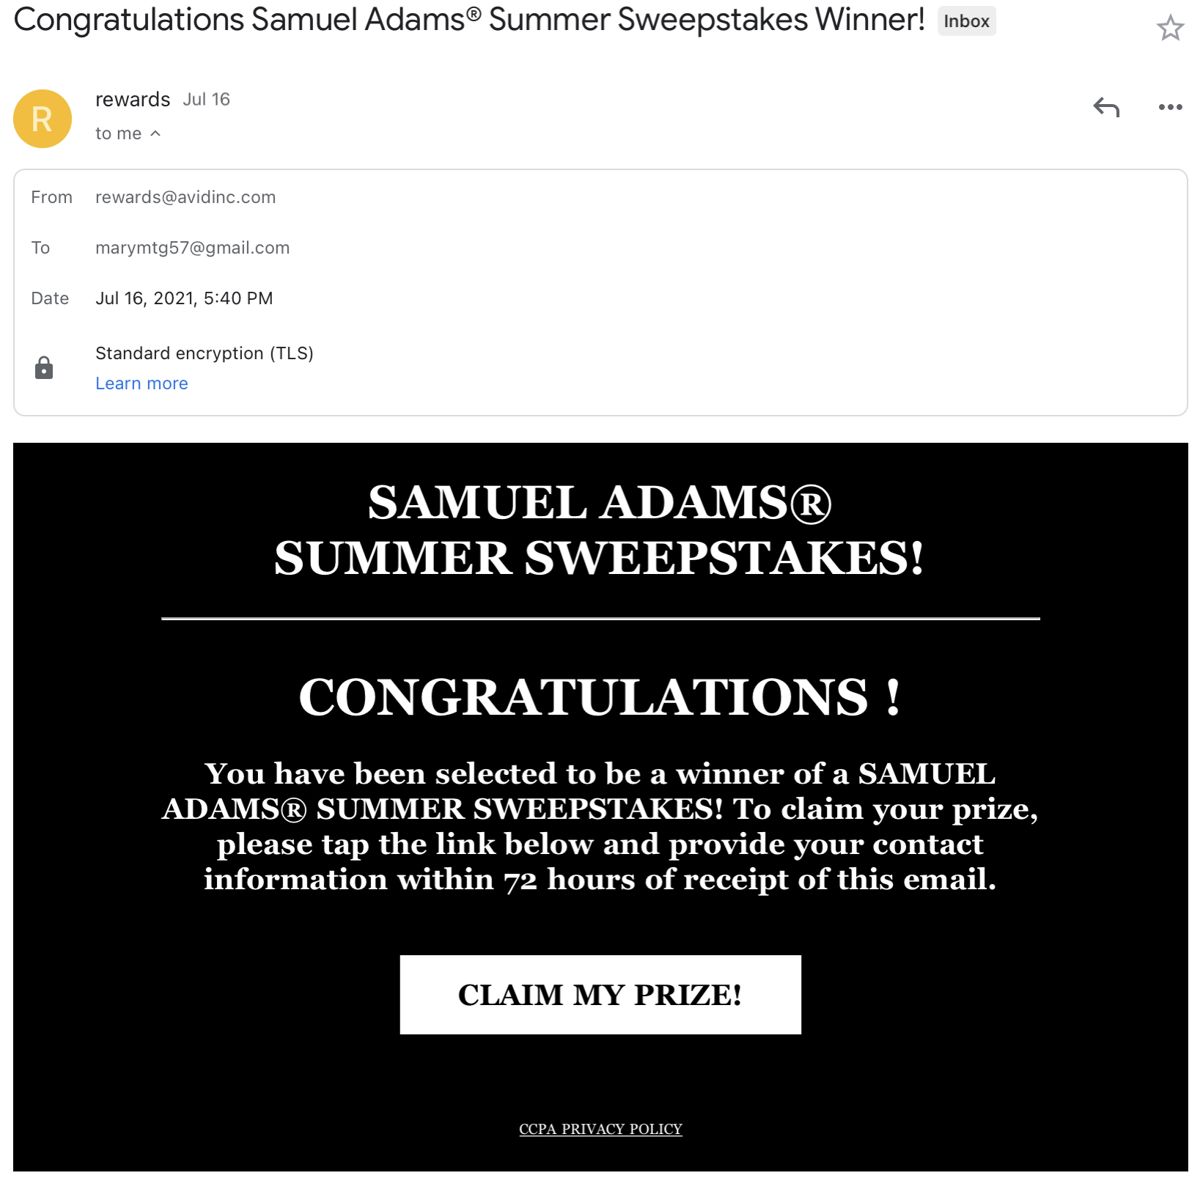Click the Standard encryption (TLS) text
The image size is (1200, 1181).
204,353
